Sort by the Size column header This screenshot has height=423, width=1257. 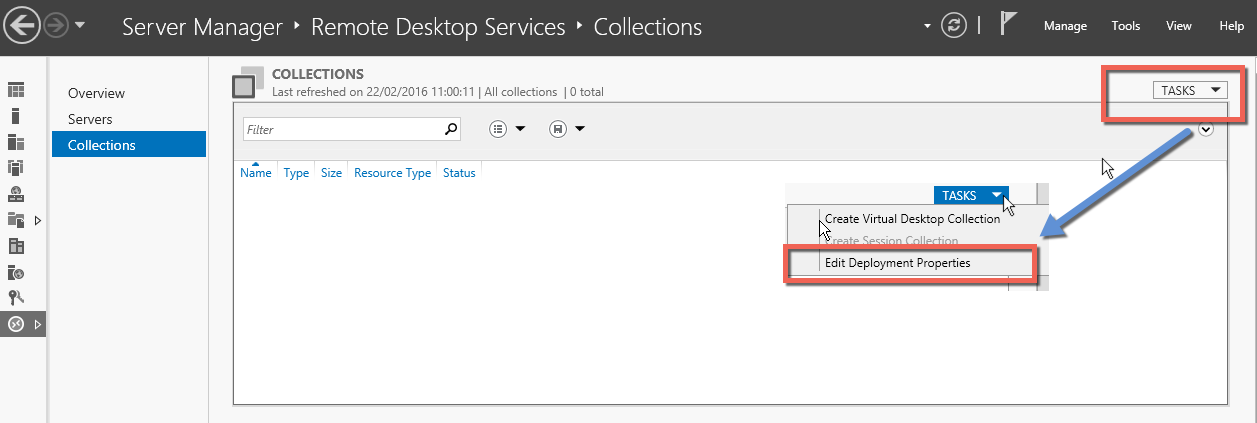331,173
